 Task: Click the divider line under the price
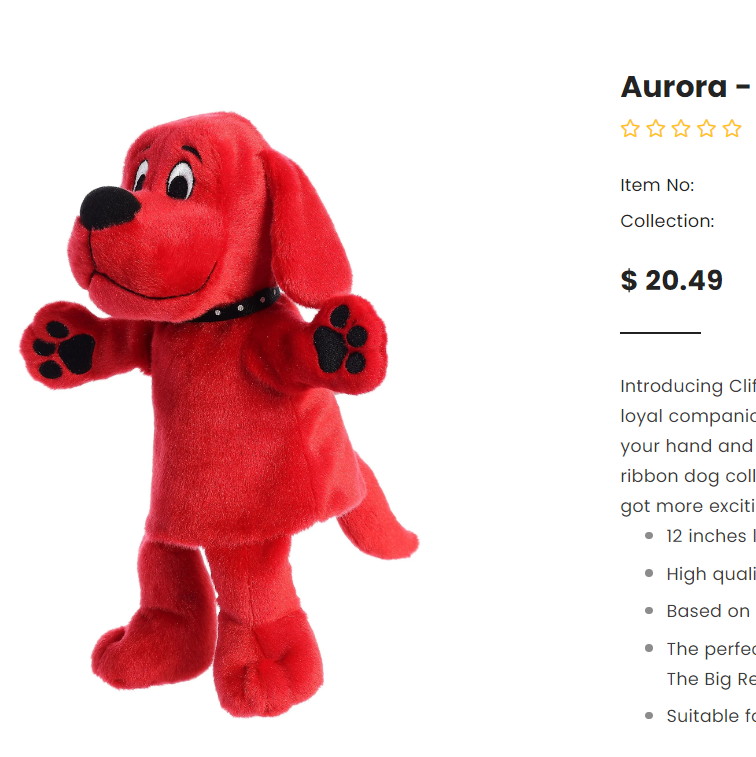coord(660,333)
